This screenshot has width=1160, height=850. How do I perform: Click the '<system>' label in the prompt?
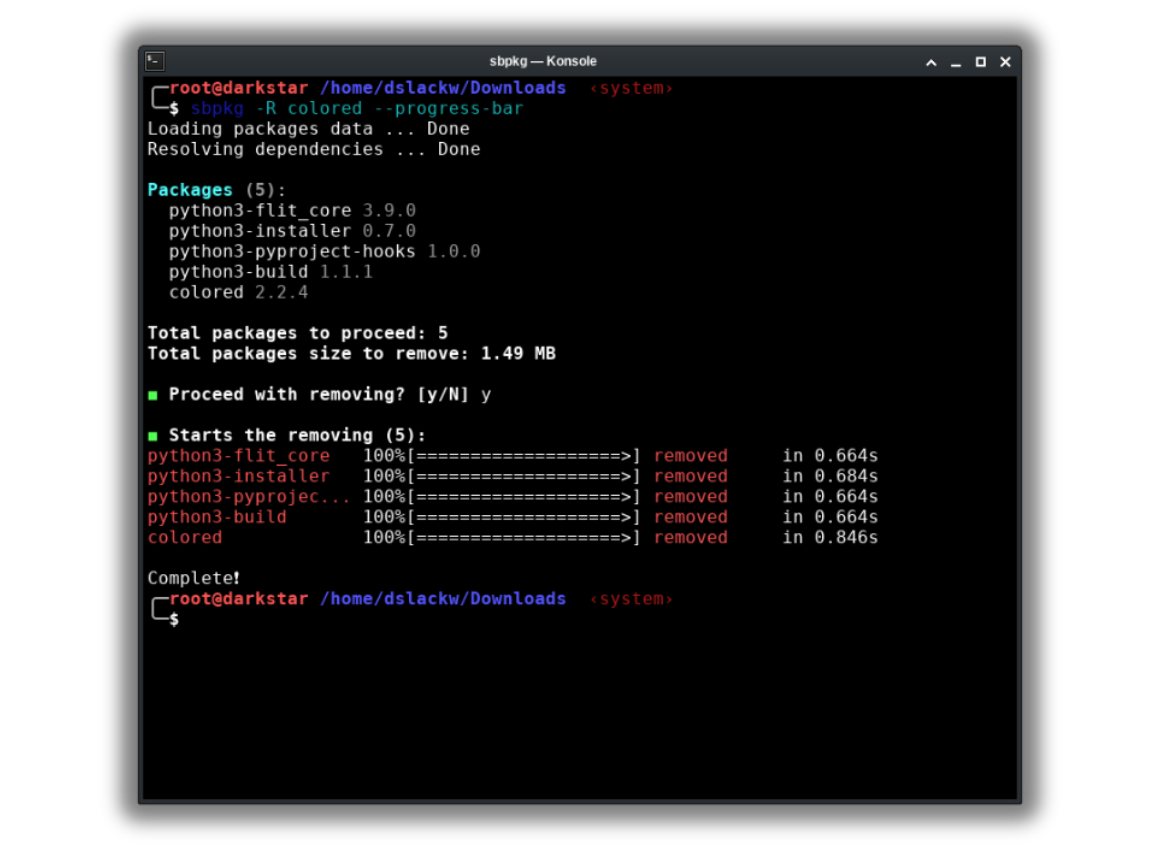pyautogui.click(x=632, y=88)
